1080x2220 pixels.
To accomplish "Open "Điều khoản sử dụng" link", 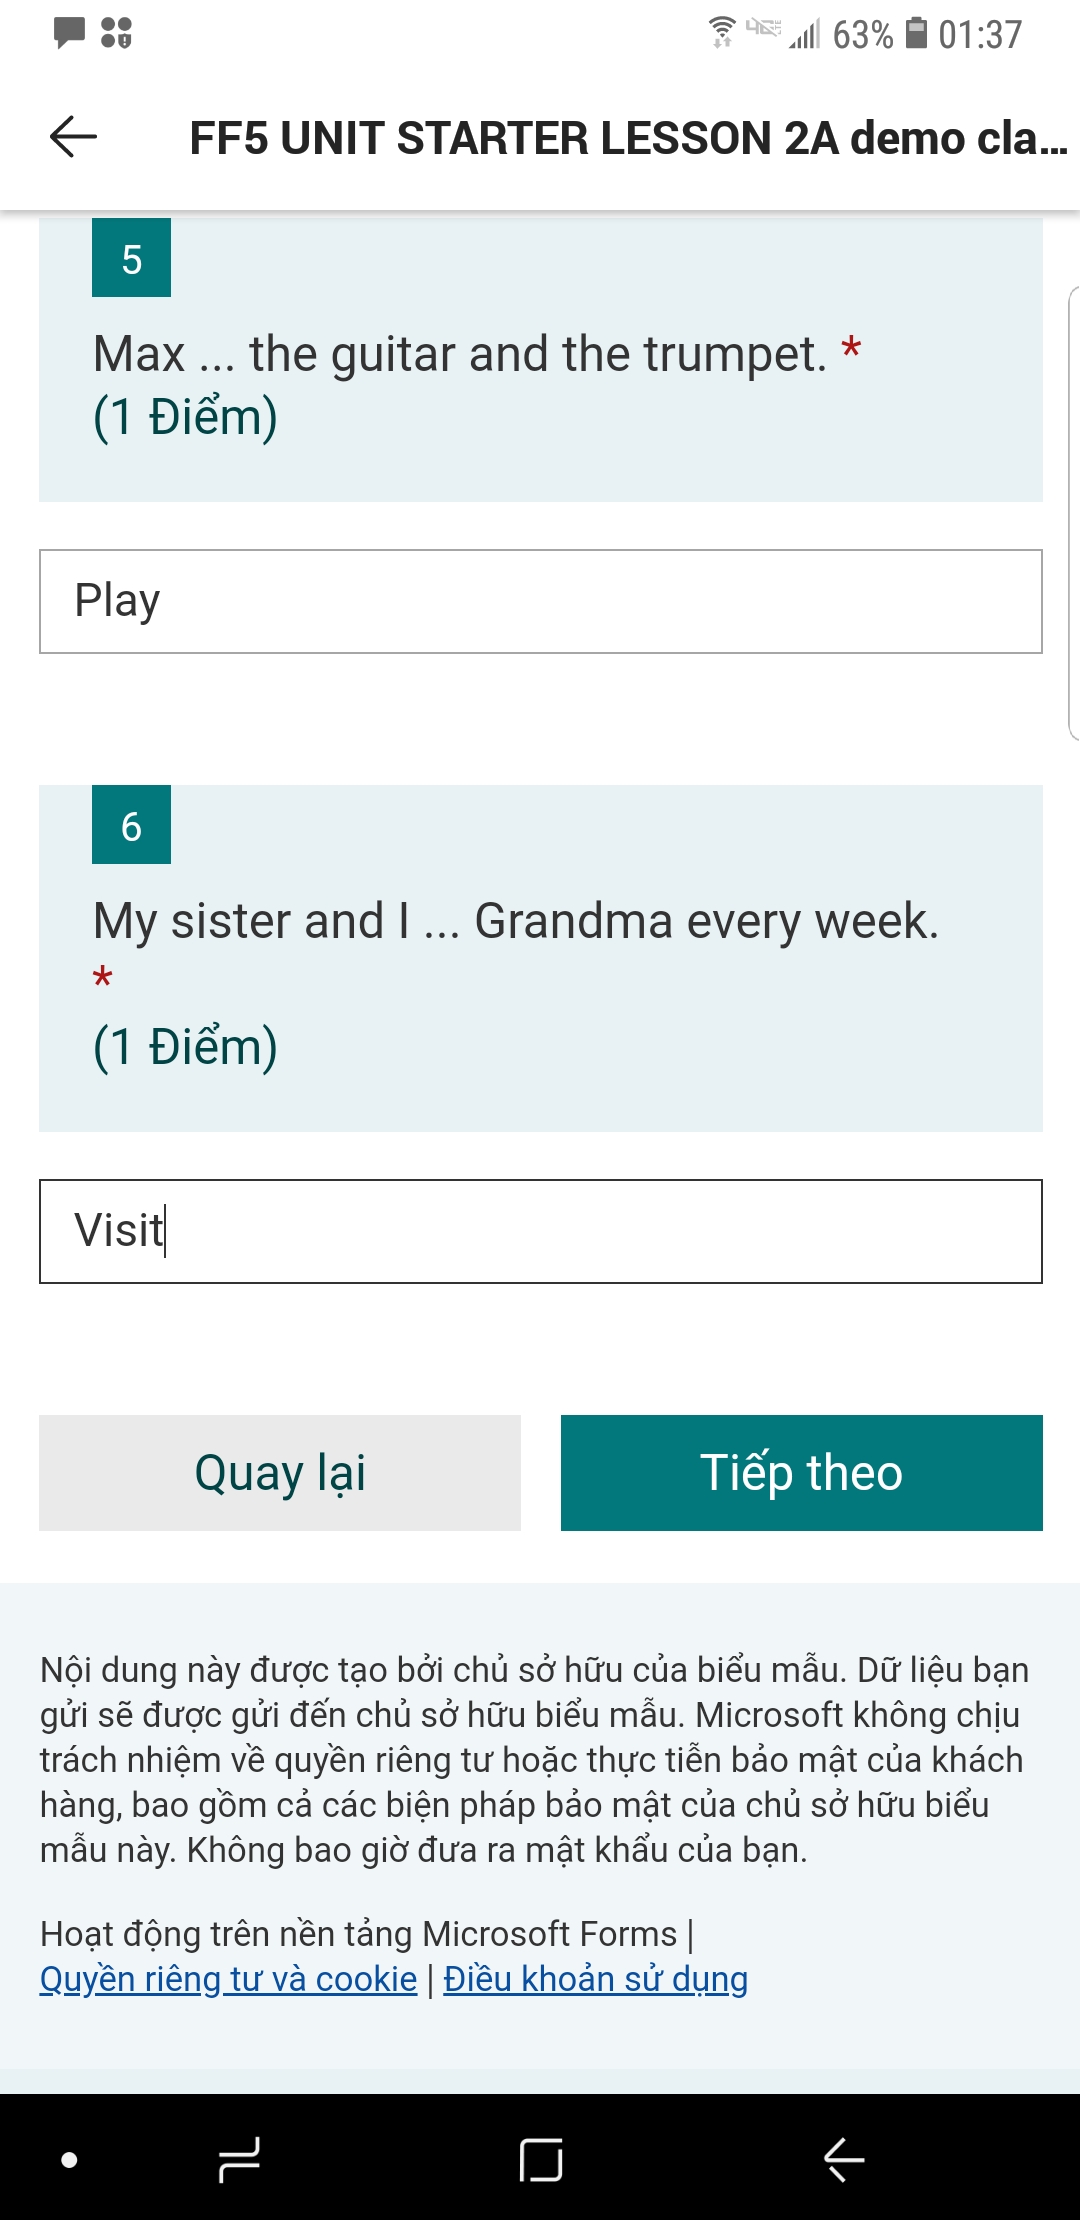I will [x=595, y=1980].
